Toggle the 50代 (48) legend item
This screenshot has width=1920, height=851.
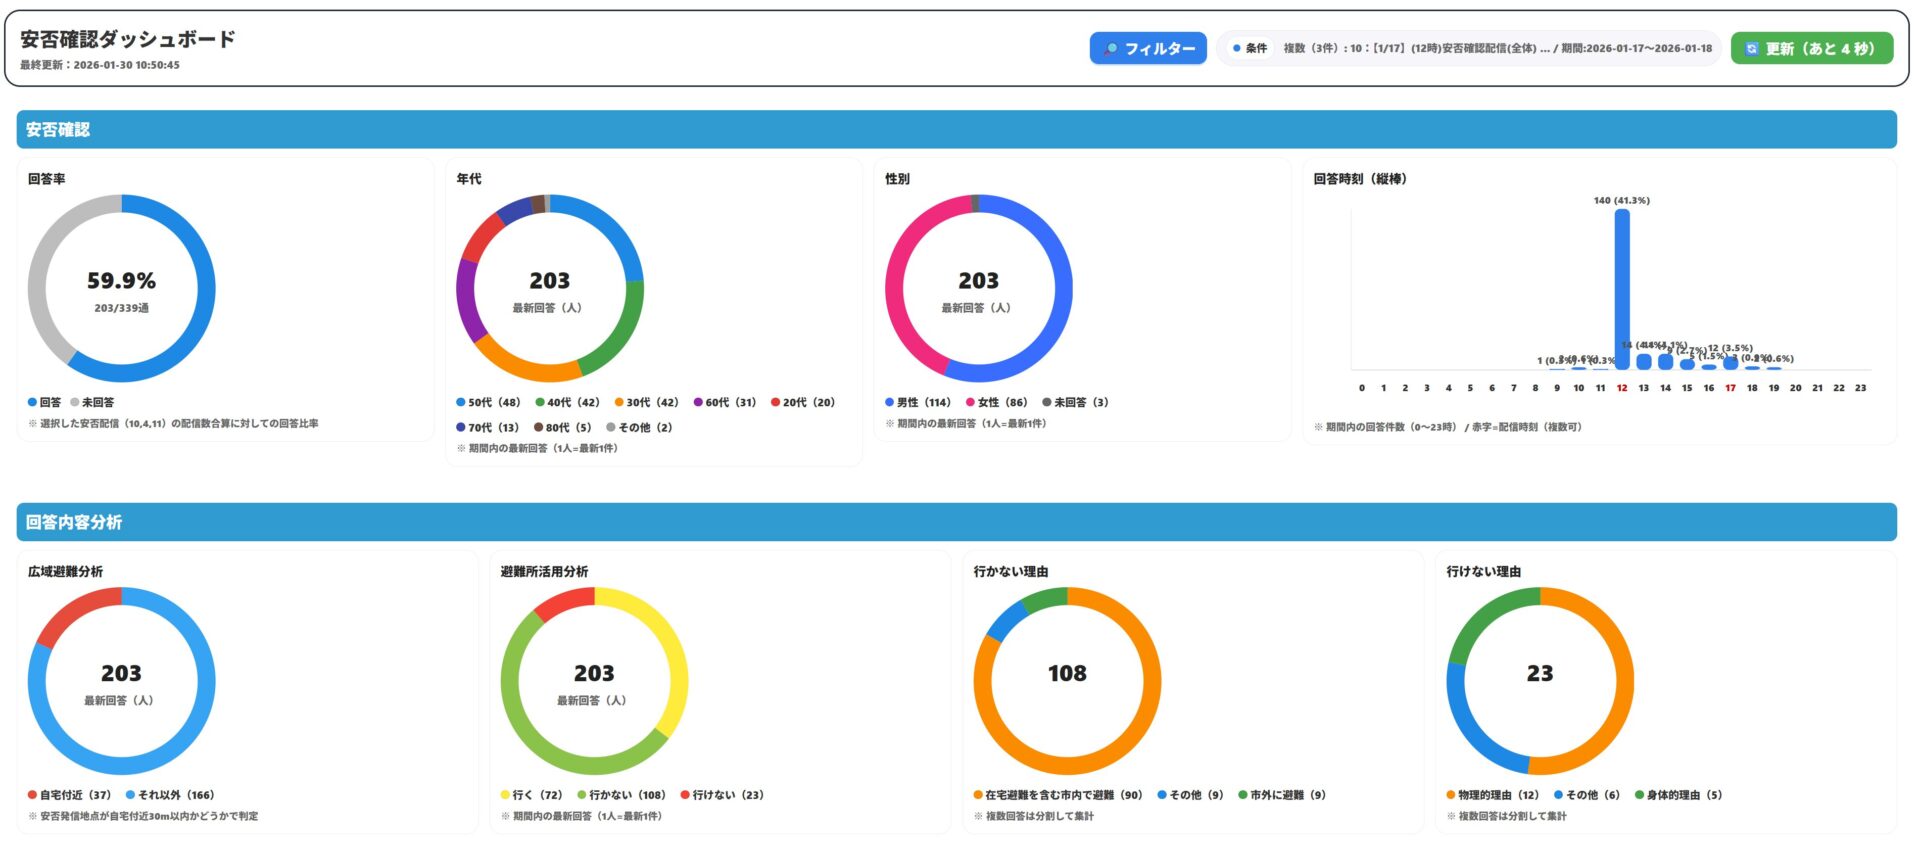[x=488, y=402]
